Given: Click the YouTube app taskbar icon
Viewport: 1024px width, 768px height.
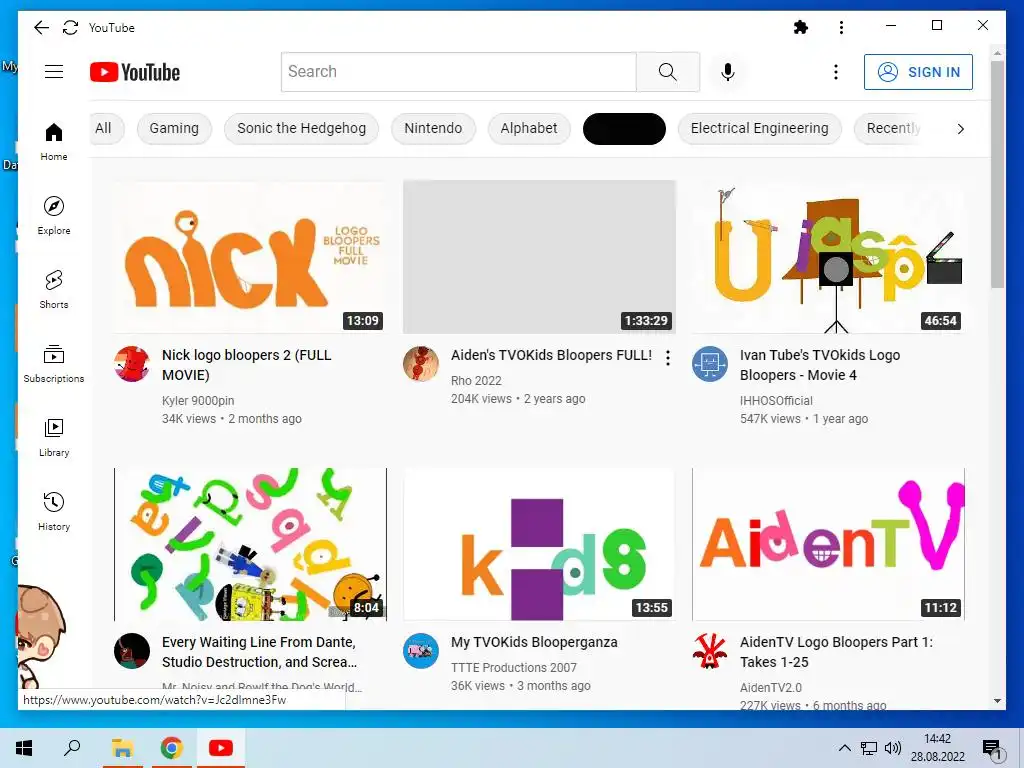Looking at the screenshot, I should tap(221, 748).
